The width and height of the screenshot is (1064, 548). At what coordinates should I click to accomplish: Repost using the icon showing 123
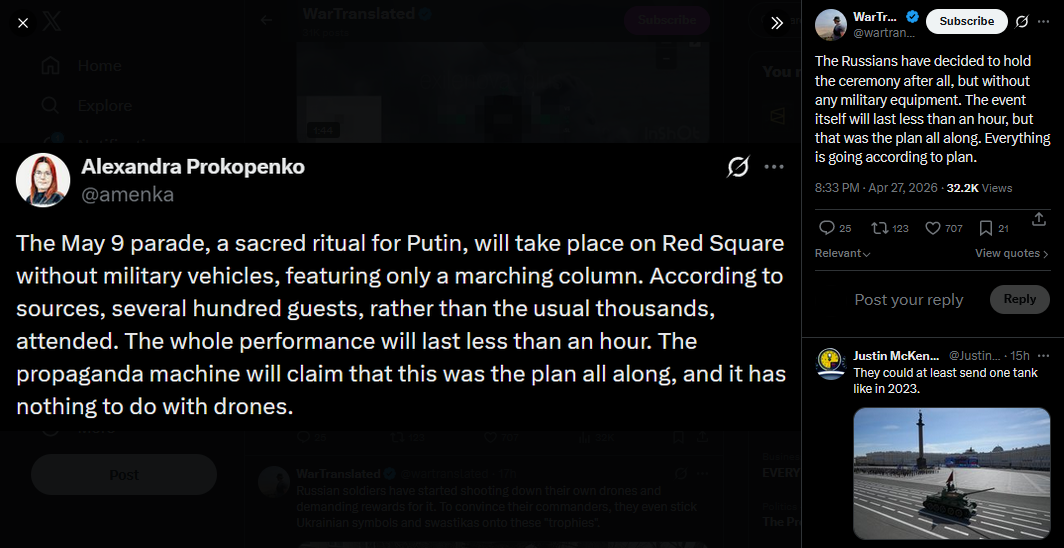click(x=890, y=229)
